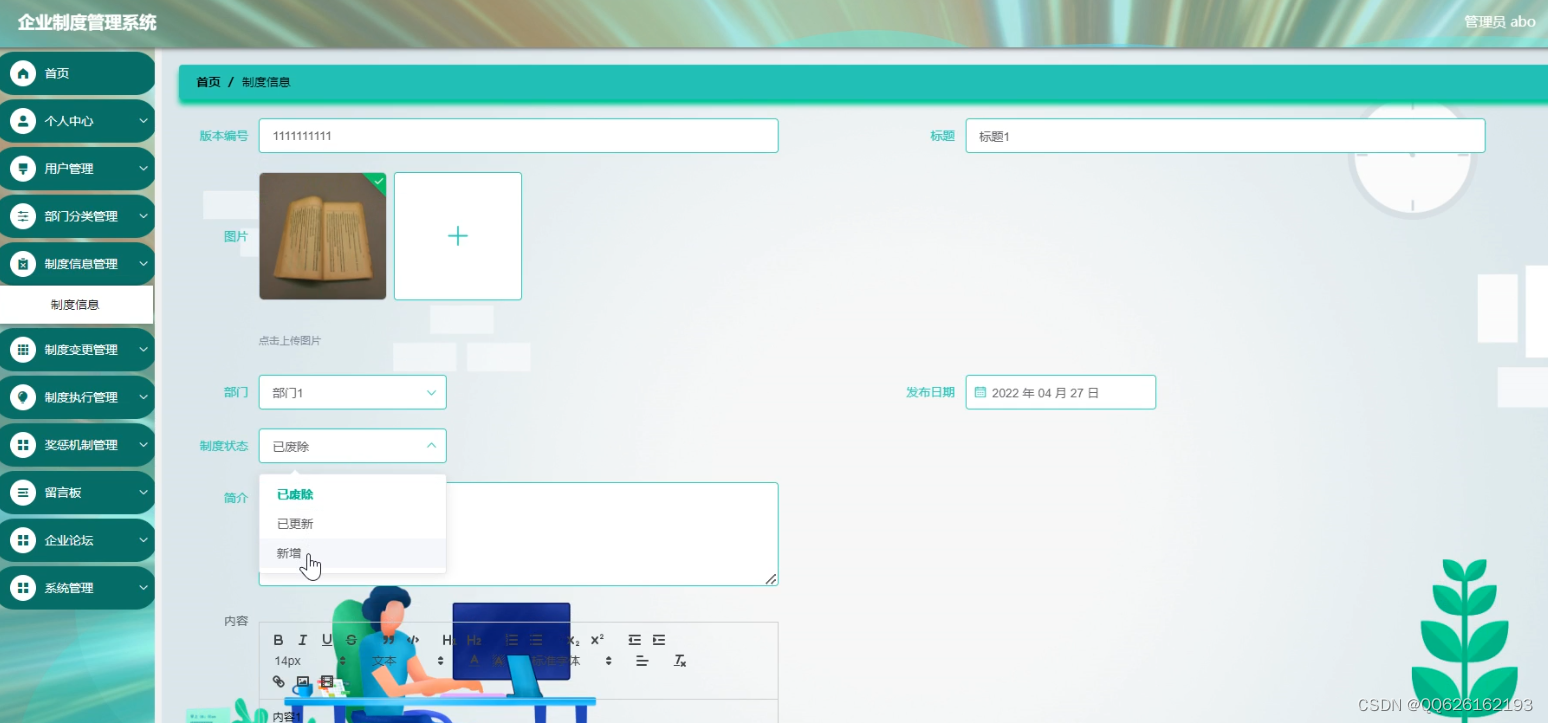Click 首页 in the breadcrumb

[207, 82]
